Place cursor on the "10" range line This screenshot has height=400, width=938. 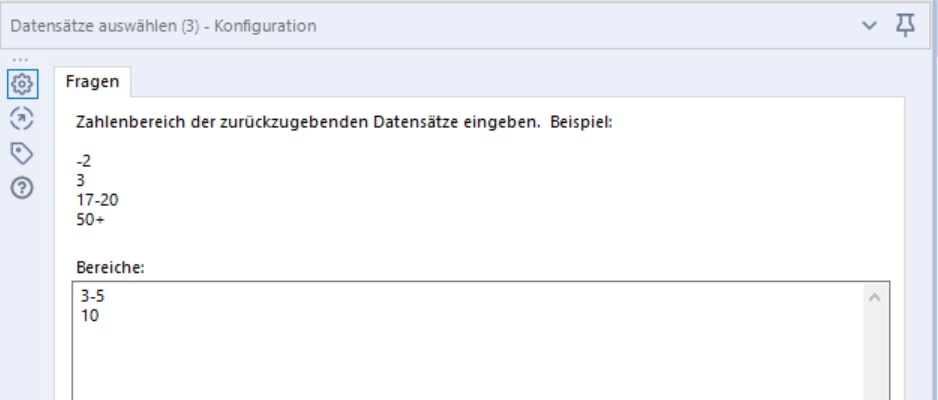tap(90, 315)
